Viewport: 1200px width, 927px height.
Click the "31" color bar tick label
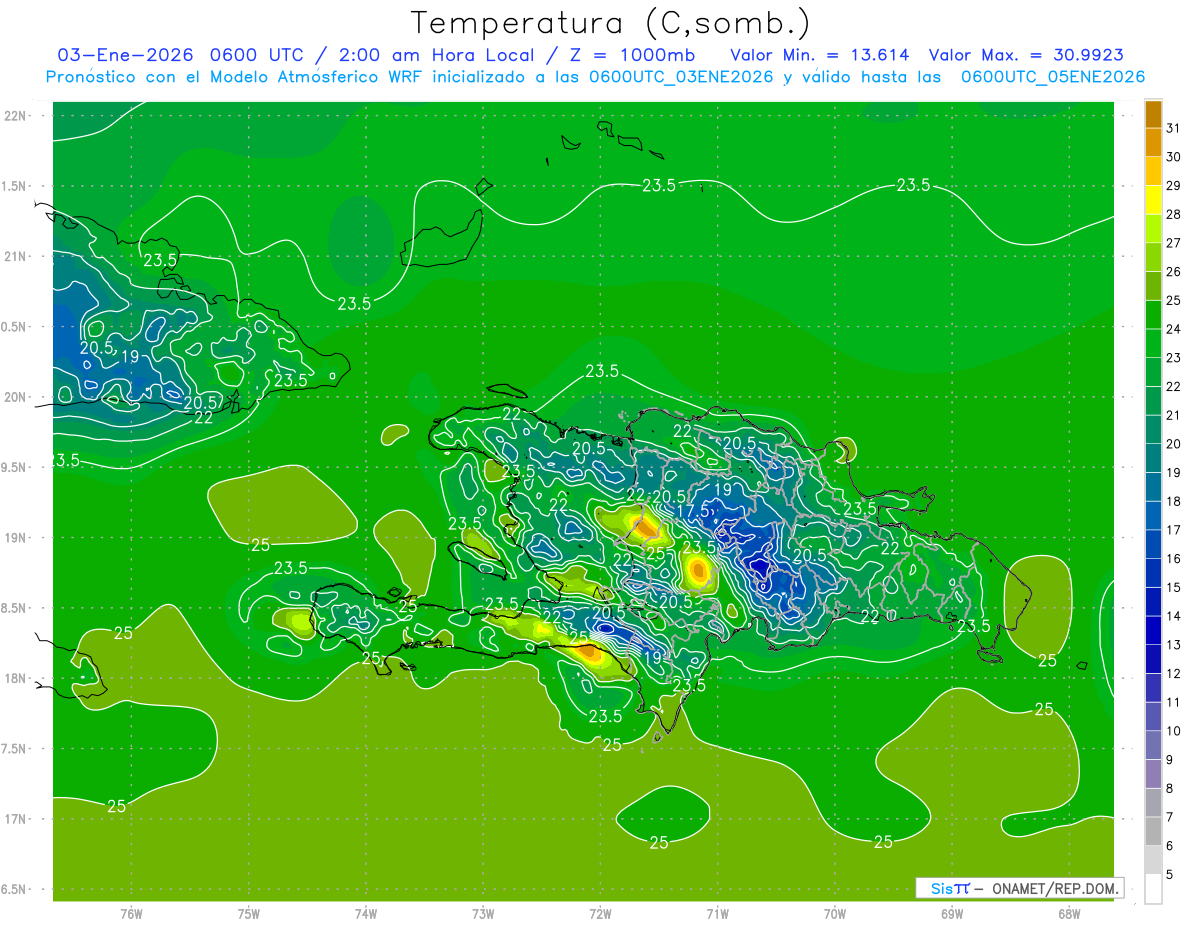(1173, 128)
